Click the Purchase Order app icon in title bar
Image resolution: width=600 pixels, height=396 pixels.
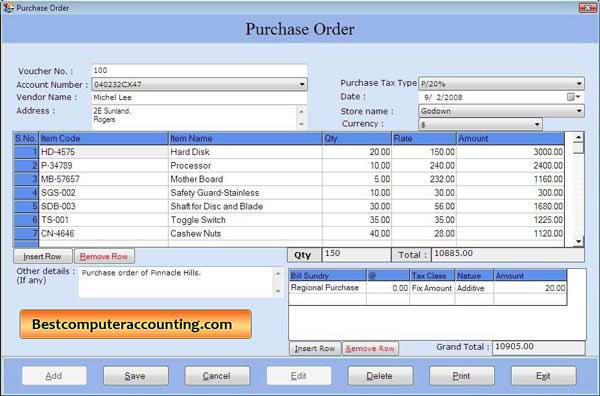8,8
